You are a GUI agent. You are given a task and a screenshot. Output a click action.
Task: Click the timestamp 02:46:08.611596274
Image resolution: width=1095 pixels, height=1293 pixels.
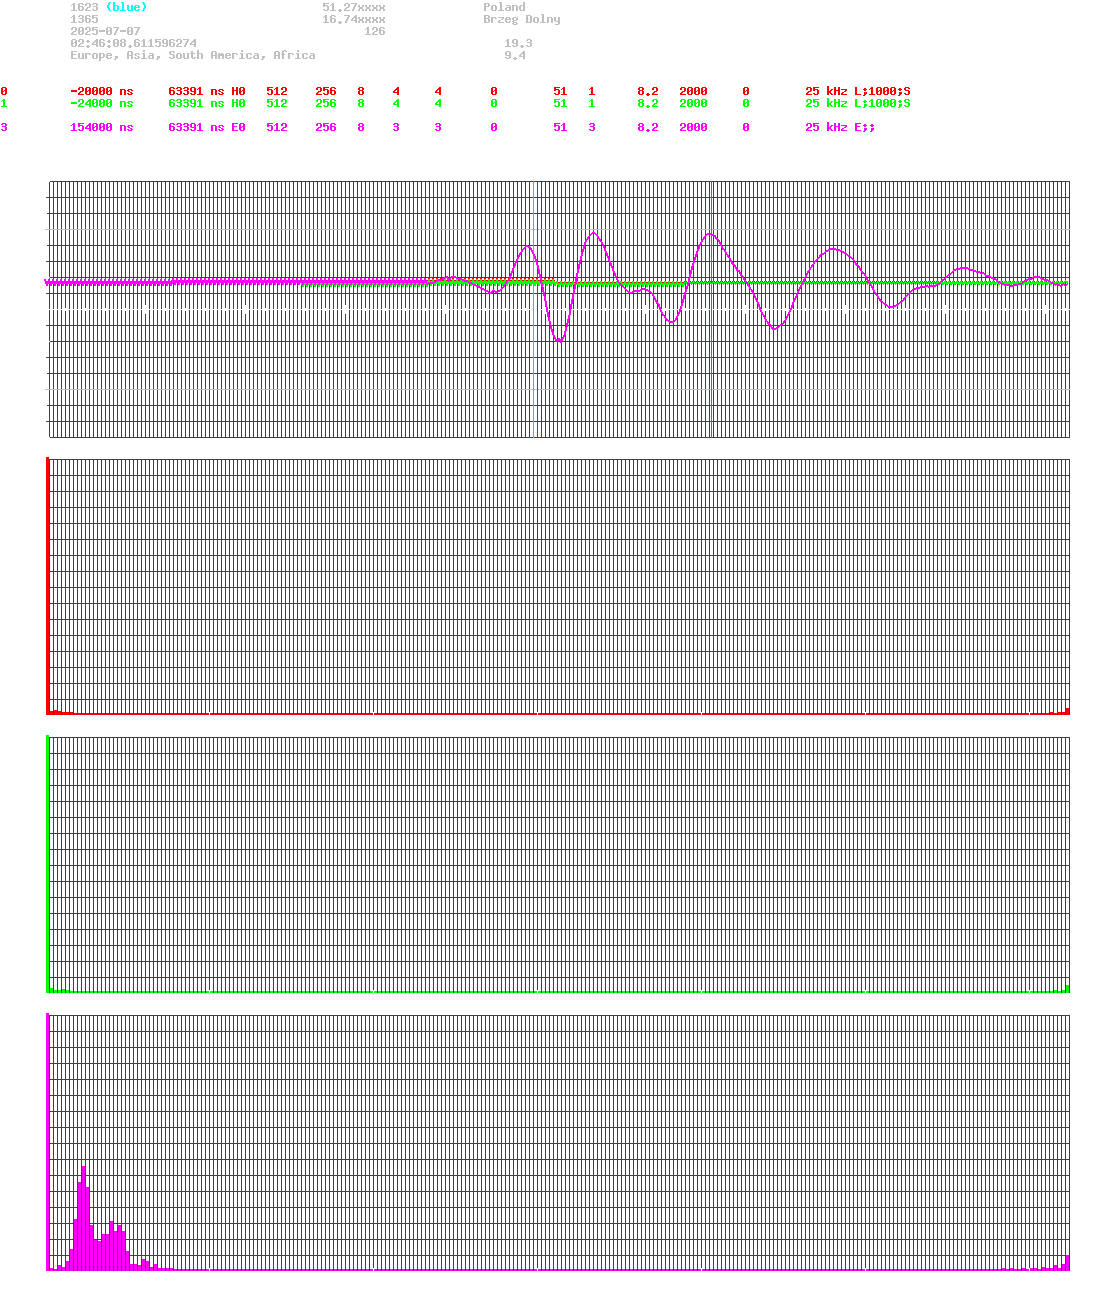[x=133, y=43]
